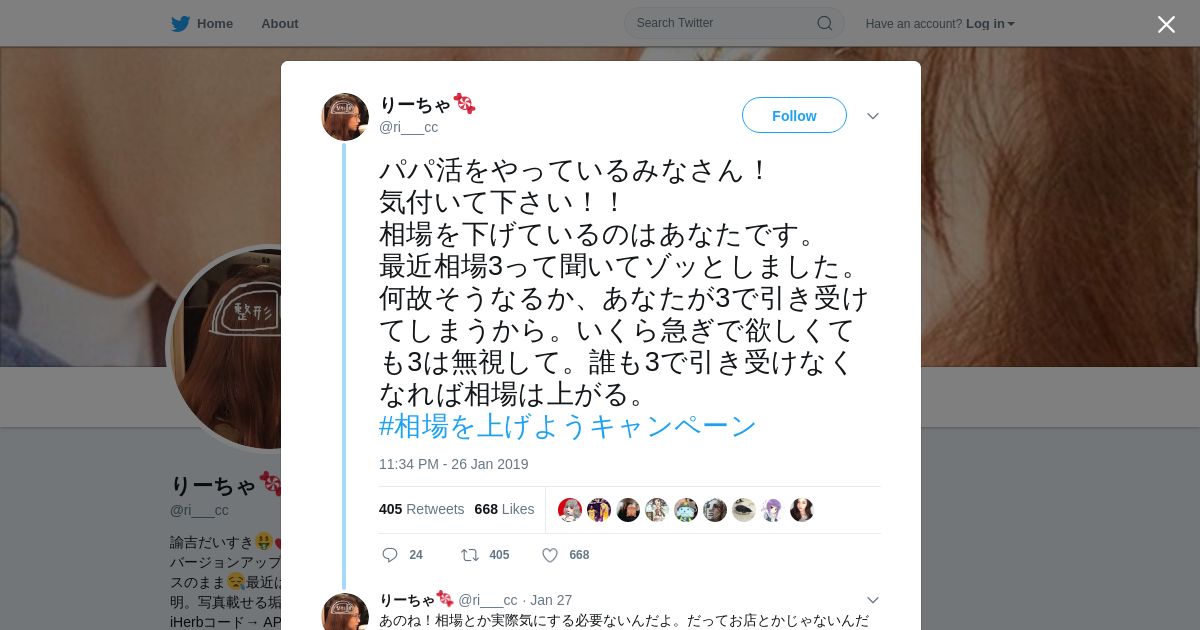Screen dimensions: 1200x630
Task: Expand the options chevron on Jan 27 reply
Action: pyautogui.click(x=873, y=600)
